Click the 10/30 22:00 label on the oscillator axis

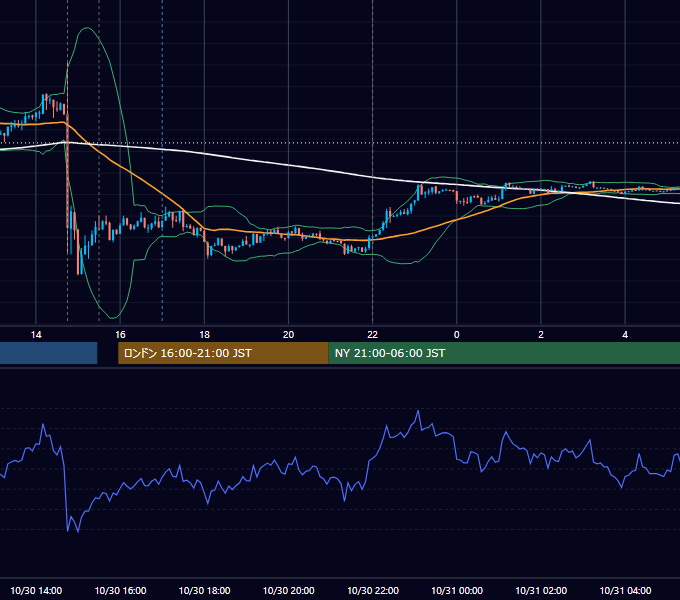373,590
